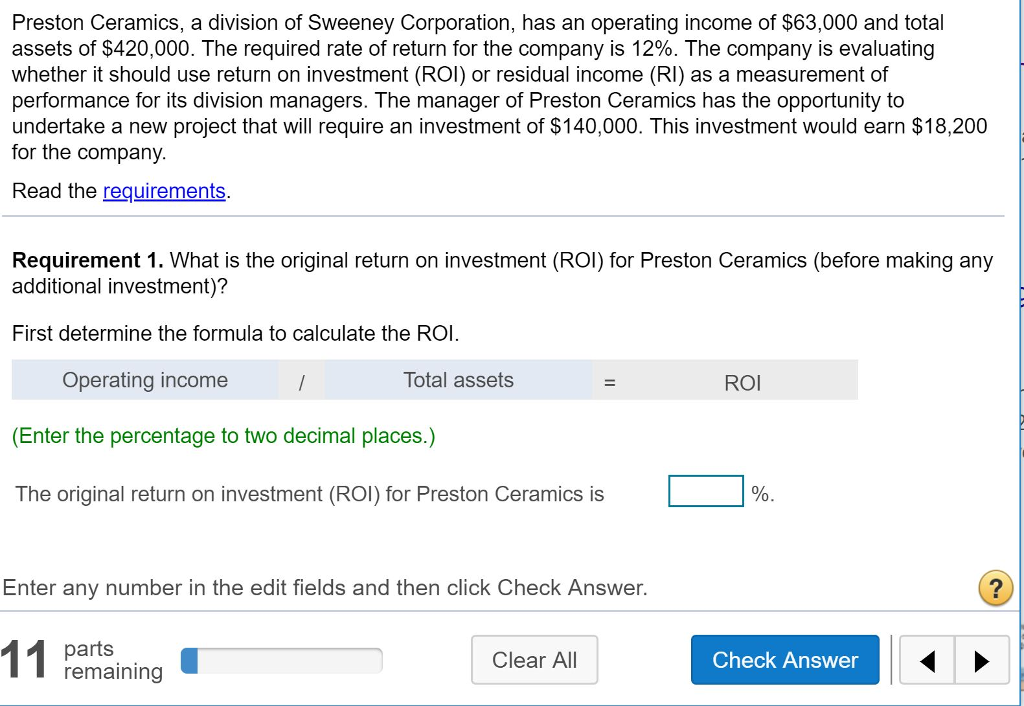1024x706 pixels.
Task: Select the right-pointing navigation triangle
Action: (981, 660)
